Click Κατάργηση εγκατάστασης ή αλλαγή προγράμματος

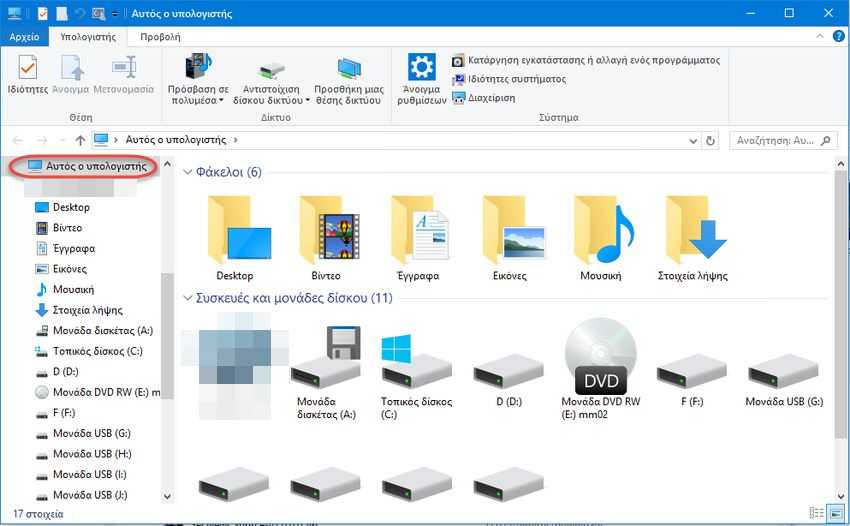point(586,60)
